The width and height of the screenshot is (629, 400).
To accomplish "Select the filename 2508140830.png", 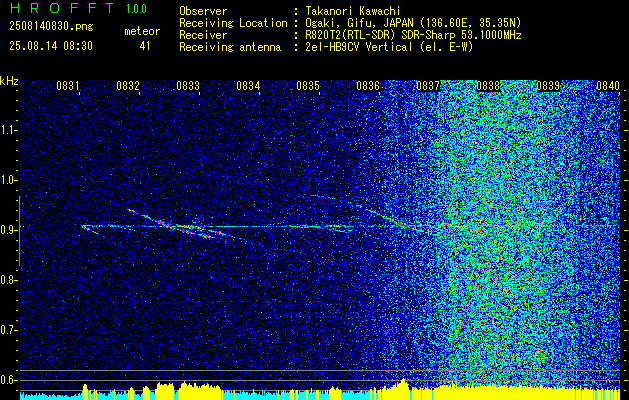I will (51, 27).
